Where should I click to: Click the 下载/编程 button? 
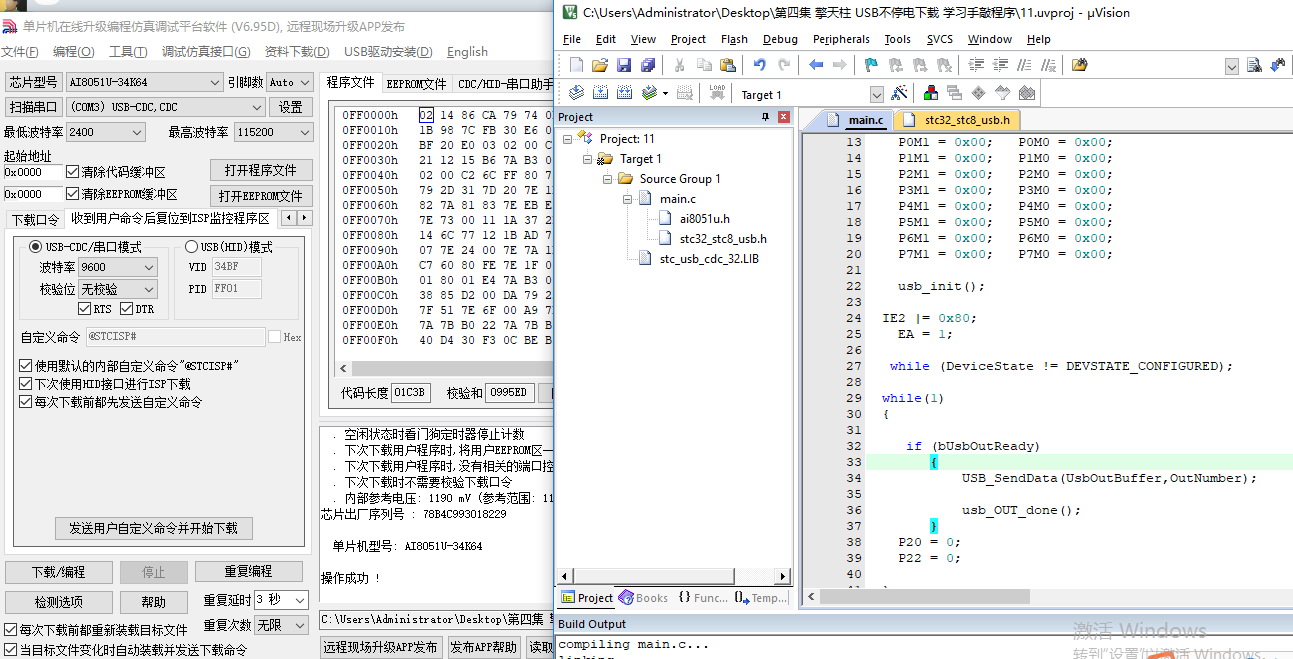[58, 572]
